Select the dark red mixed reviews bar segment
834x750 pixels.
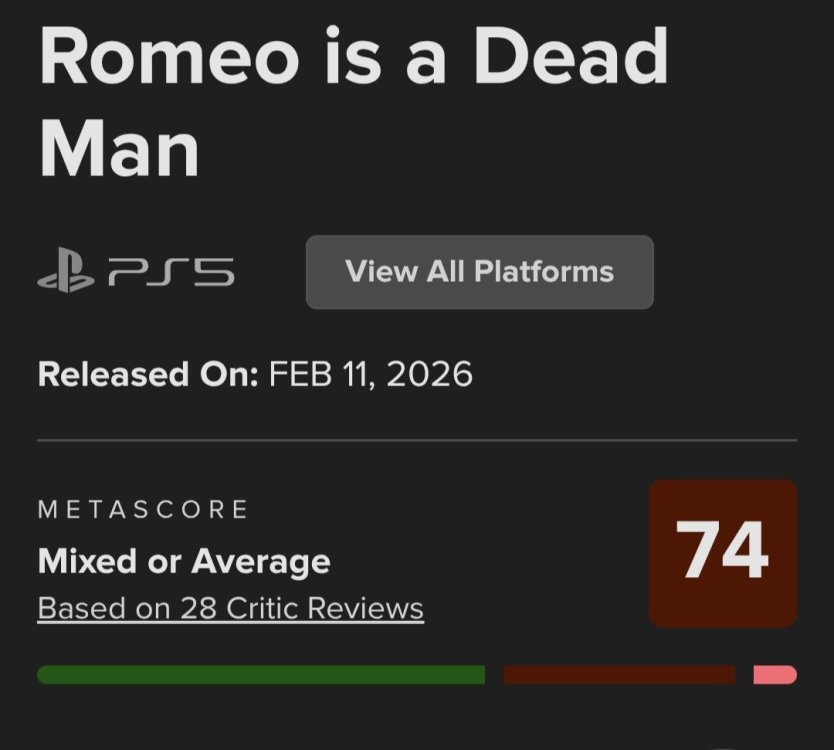point(618,675)
